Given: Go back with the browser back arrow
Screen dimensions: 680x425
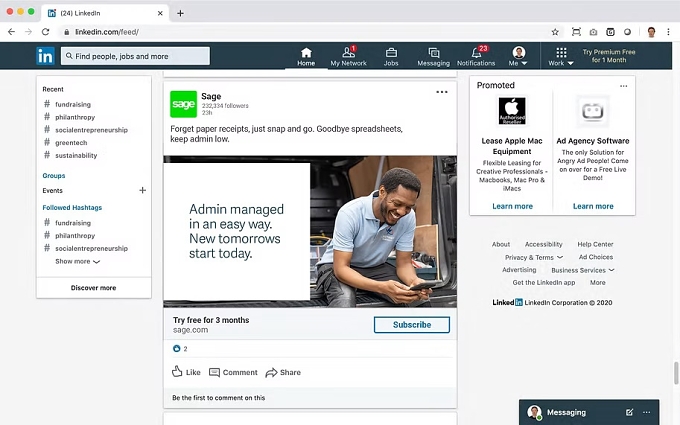Looking at the screenshot, I should 12,32.
